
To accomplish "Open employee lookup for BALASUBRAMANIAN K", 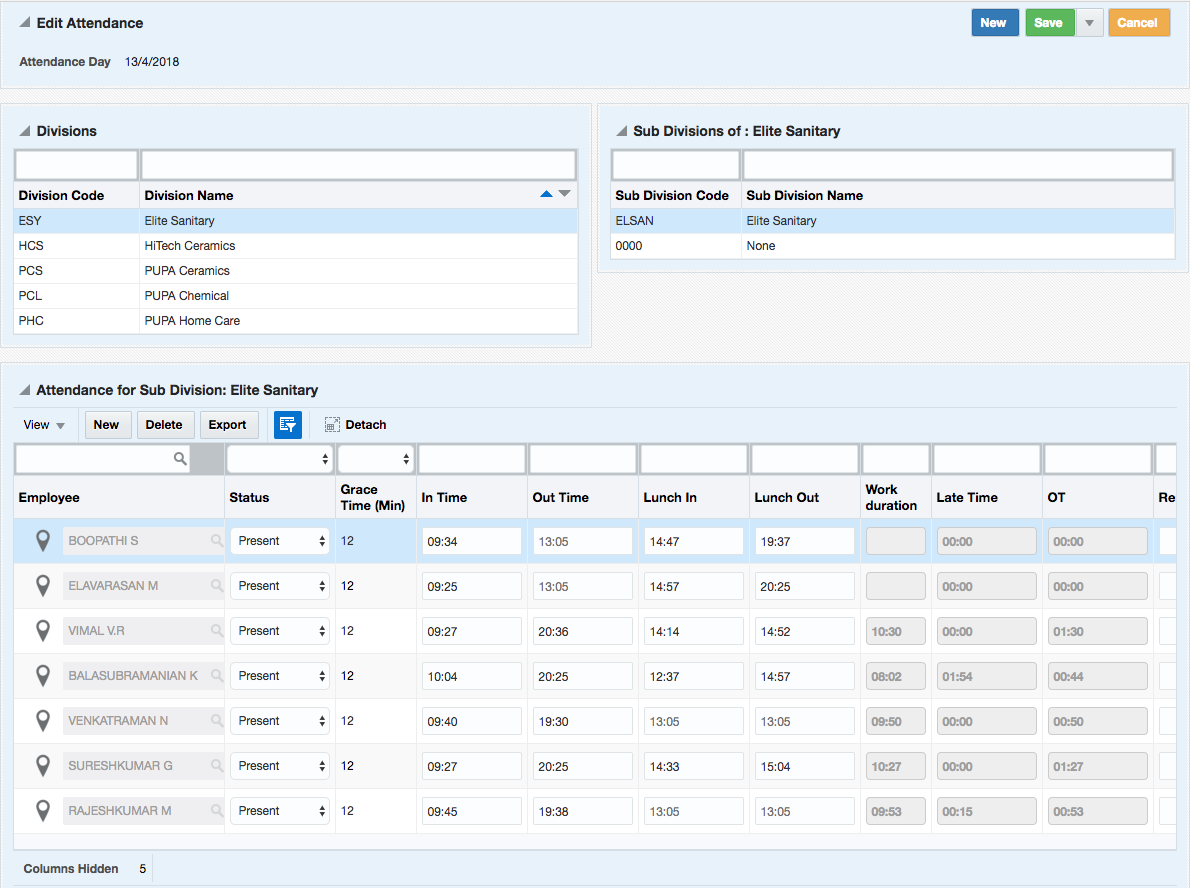I will 217,675.
